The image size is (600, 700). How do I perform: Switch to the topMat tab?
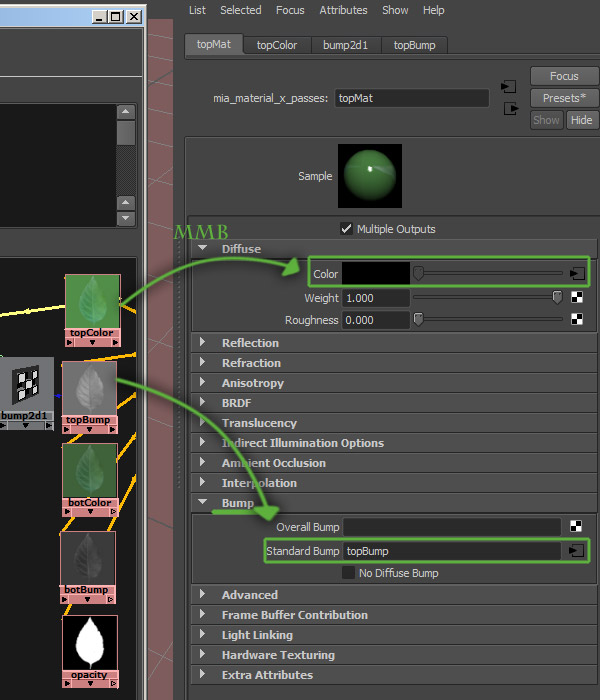(214, 44)
